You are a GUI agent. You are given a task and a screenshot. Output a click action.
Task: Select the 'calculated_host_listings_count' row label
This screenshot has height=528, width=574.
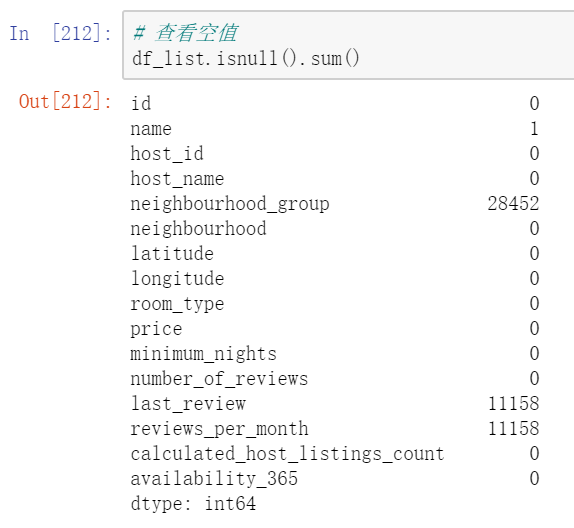tap(287, 454)
